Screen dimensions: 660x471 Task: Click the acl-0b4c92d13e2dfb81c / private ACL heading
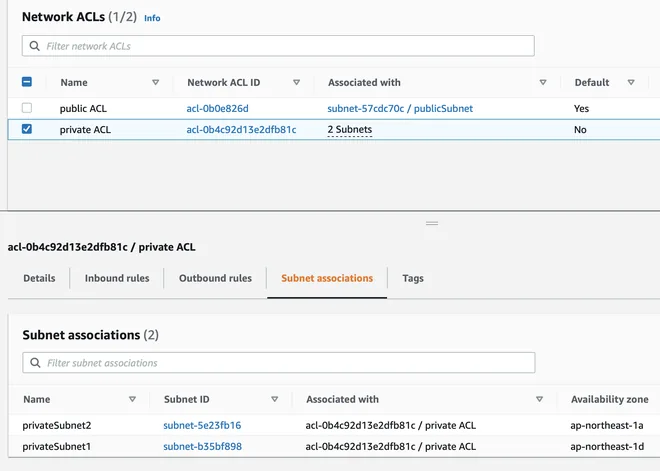pos(101,247)
